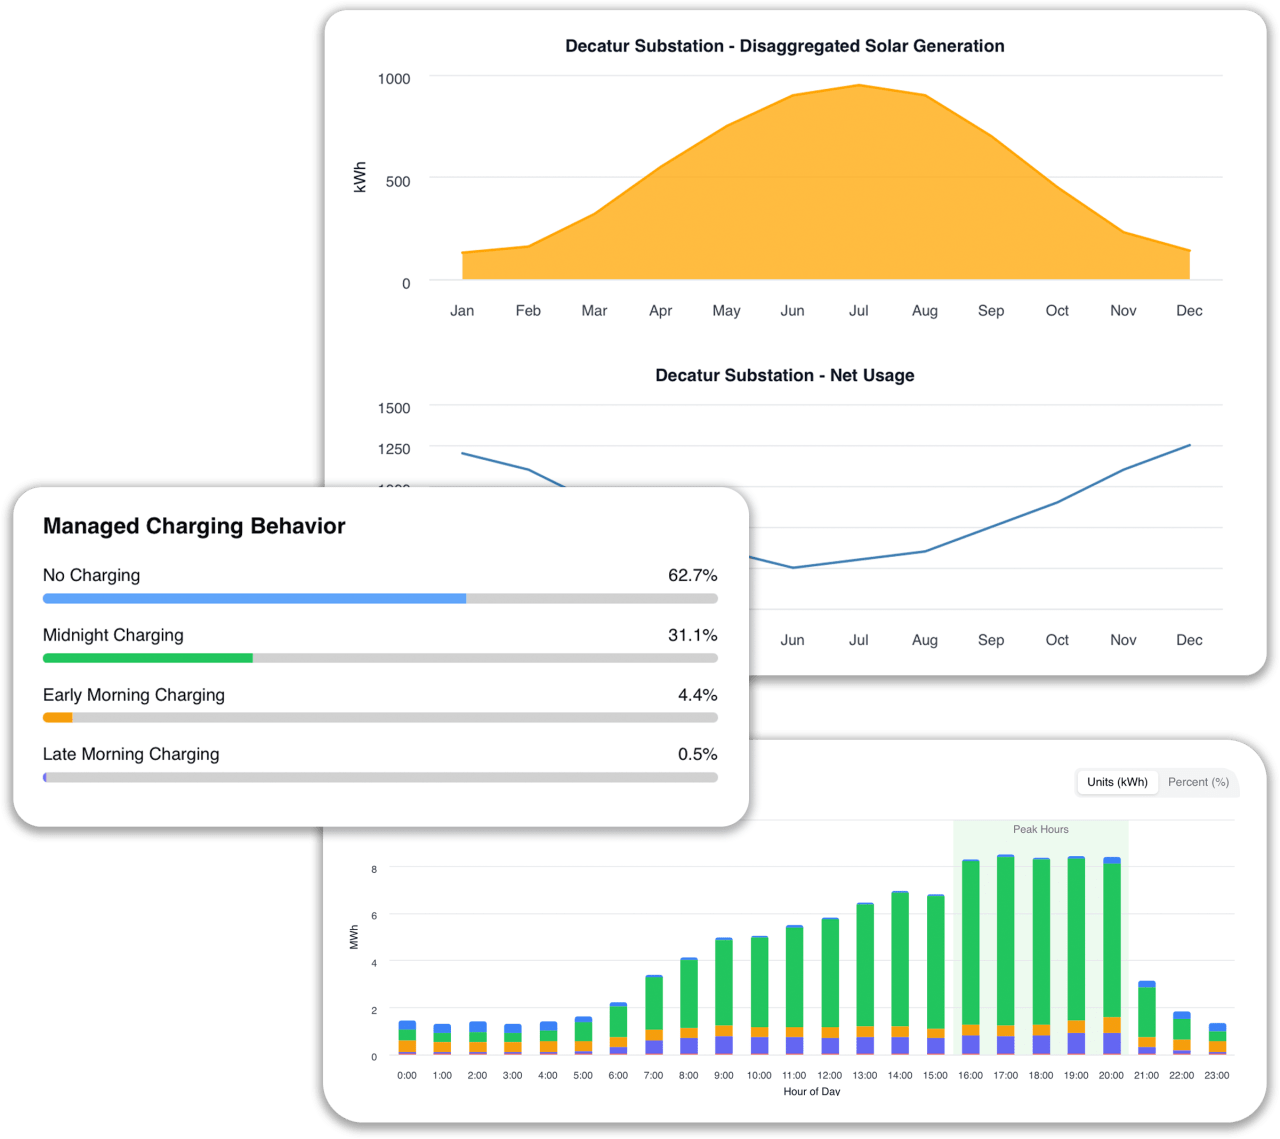The image size is (1280, 1139).
Task: Switch to Percent (%) view
Action: tap(1198, 782)
